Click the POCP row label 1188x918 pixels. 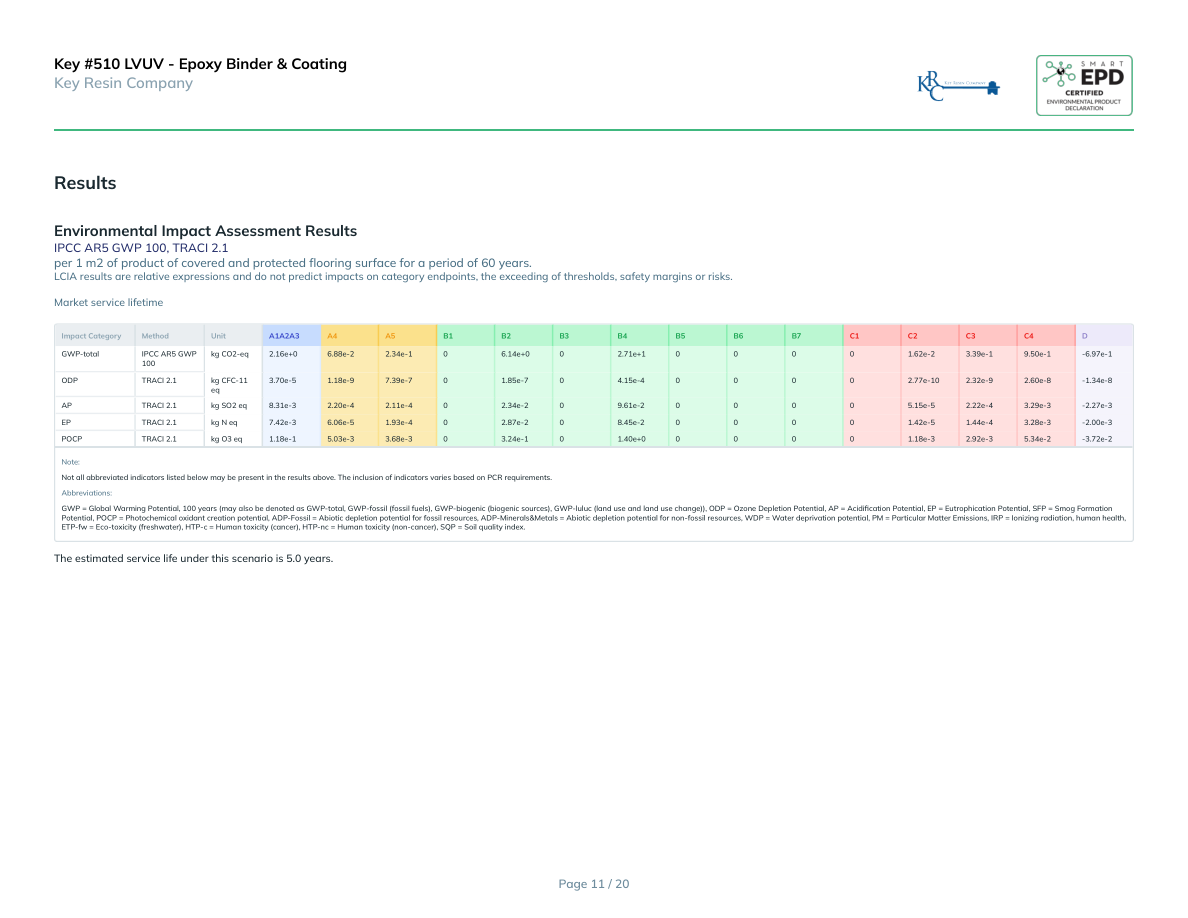click(72, 439)
